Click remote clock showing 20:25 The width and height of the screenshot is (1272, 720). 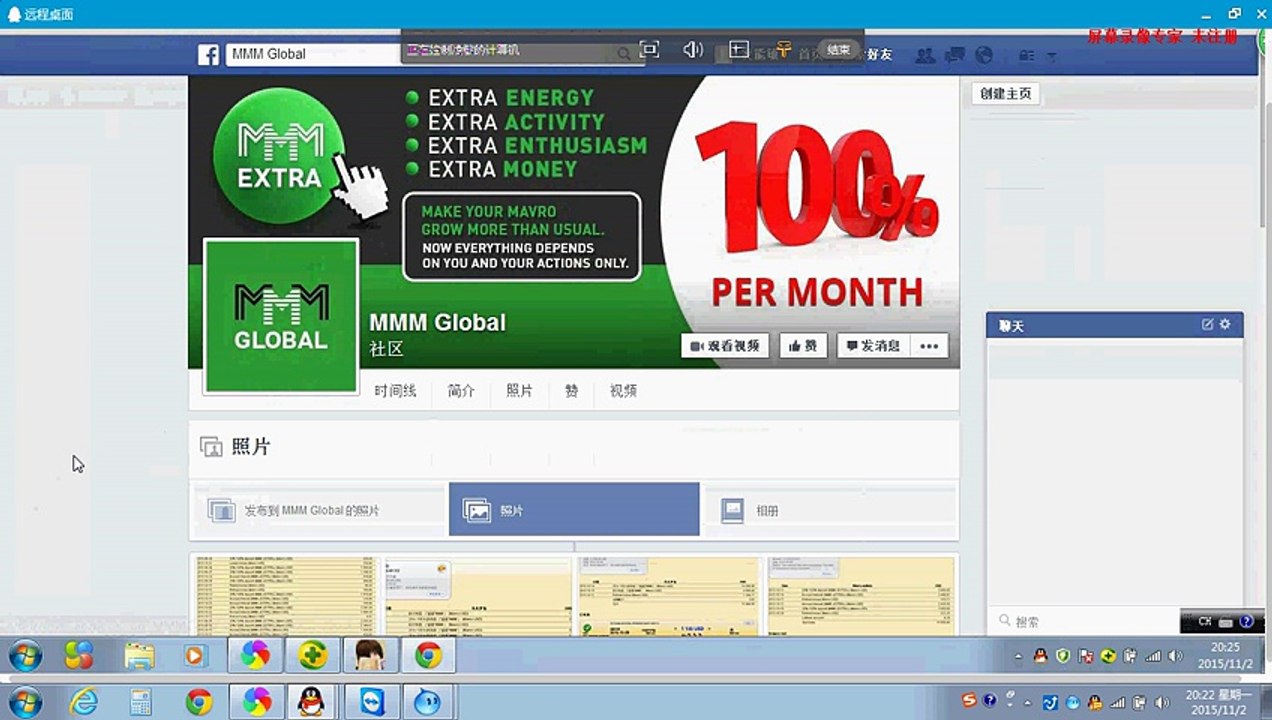tap(1224, 655)
